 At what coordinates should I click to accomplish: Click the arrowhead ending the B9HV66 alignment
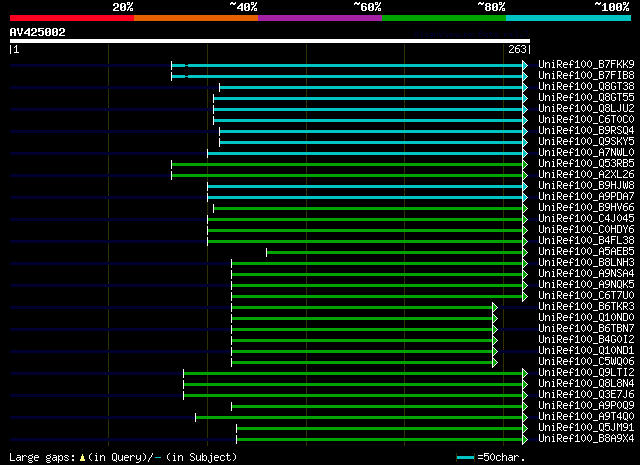(x=525, y=209)
